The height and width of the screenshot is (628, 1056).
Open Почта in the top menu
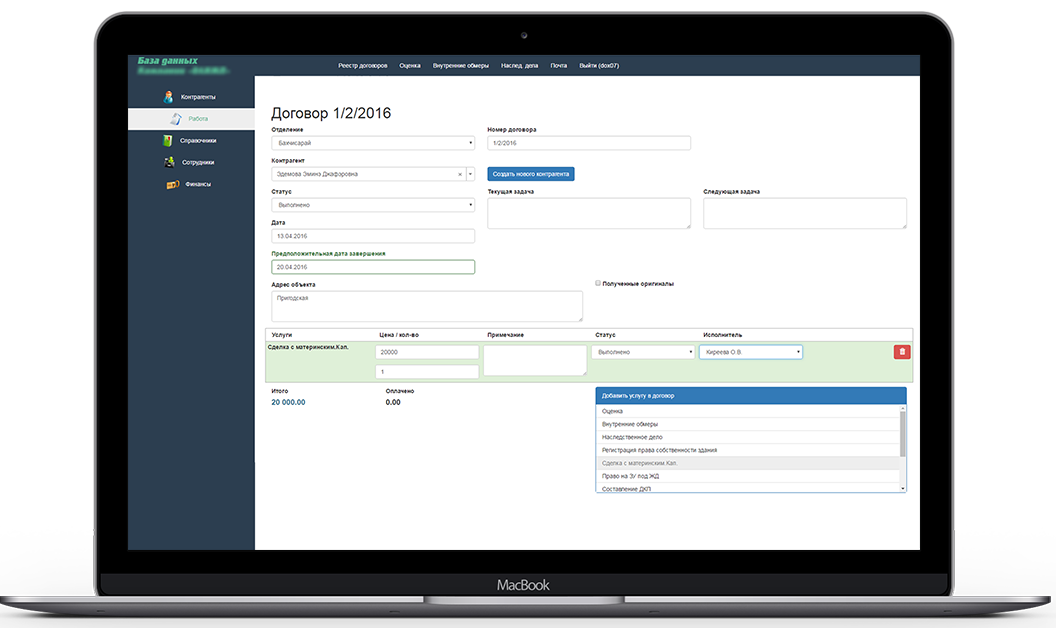coord(558,65)
